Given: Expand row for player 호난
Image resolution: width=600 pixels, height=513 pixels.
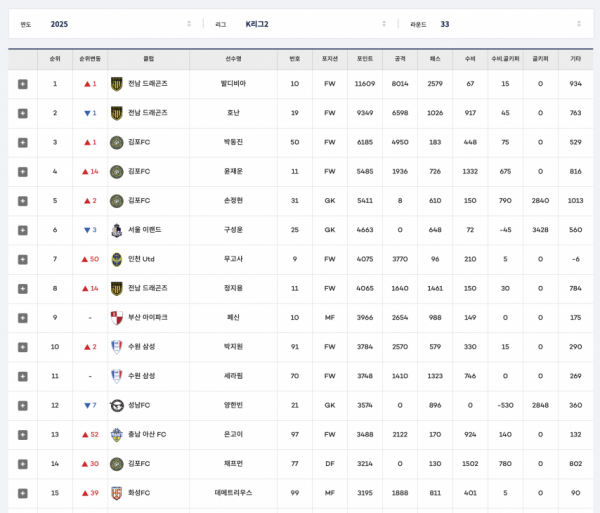Looking at the screenshot, I should (x=22, y=113).
